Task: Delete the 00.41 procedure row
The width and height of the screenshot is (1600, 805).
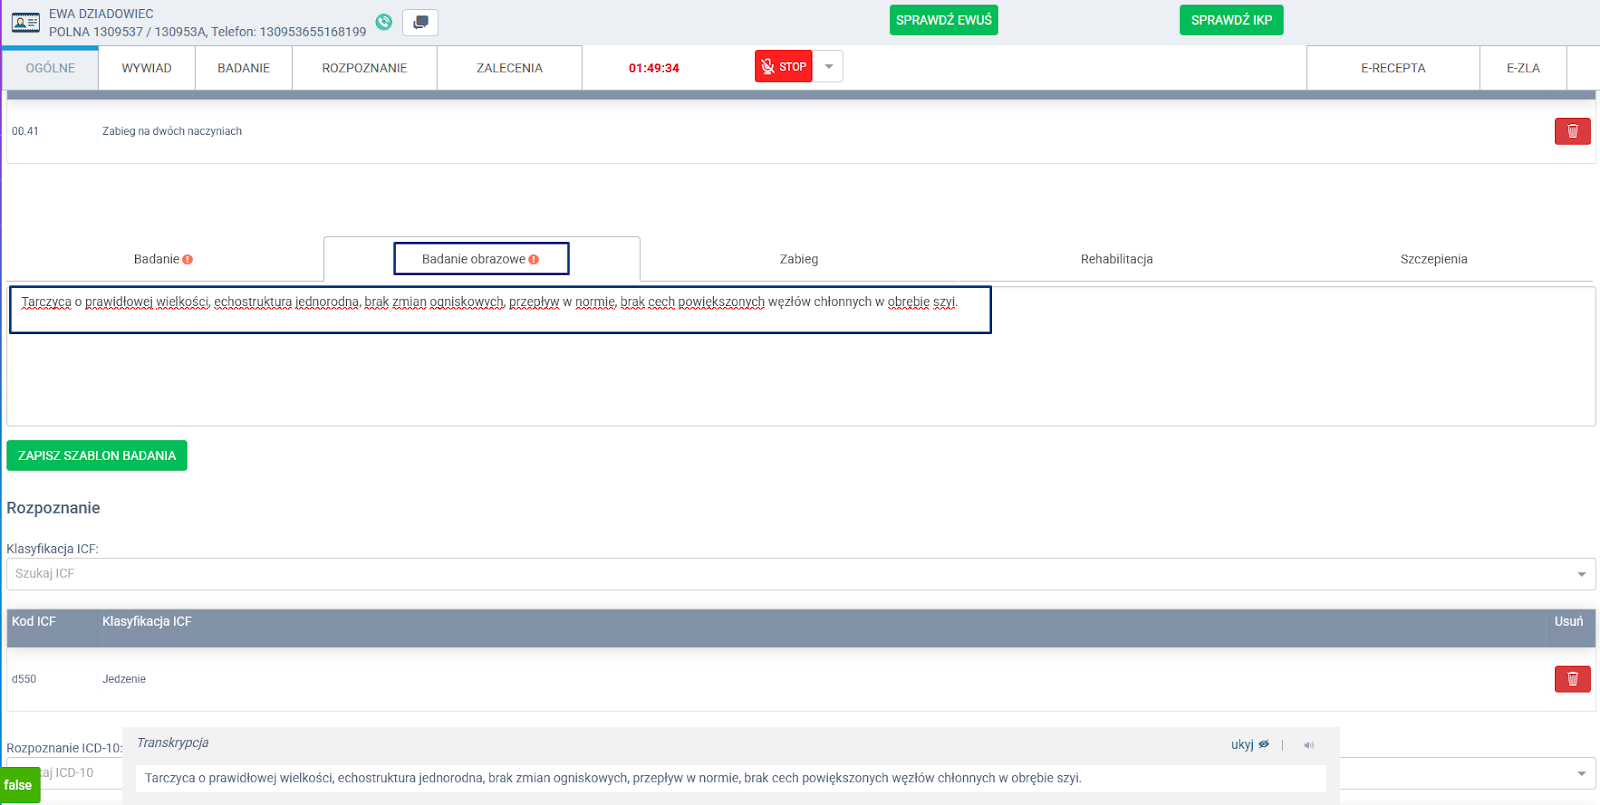Action: 1572,131
